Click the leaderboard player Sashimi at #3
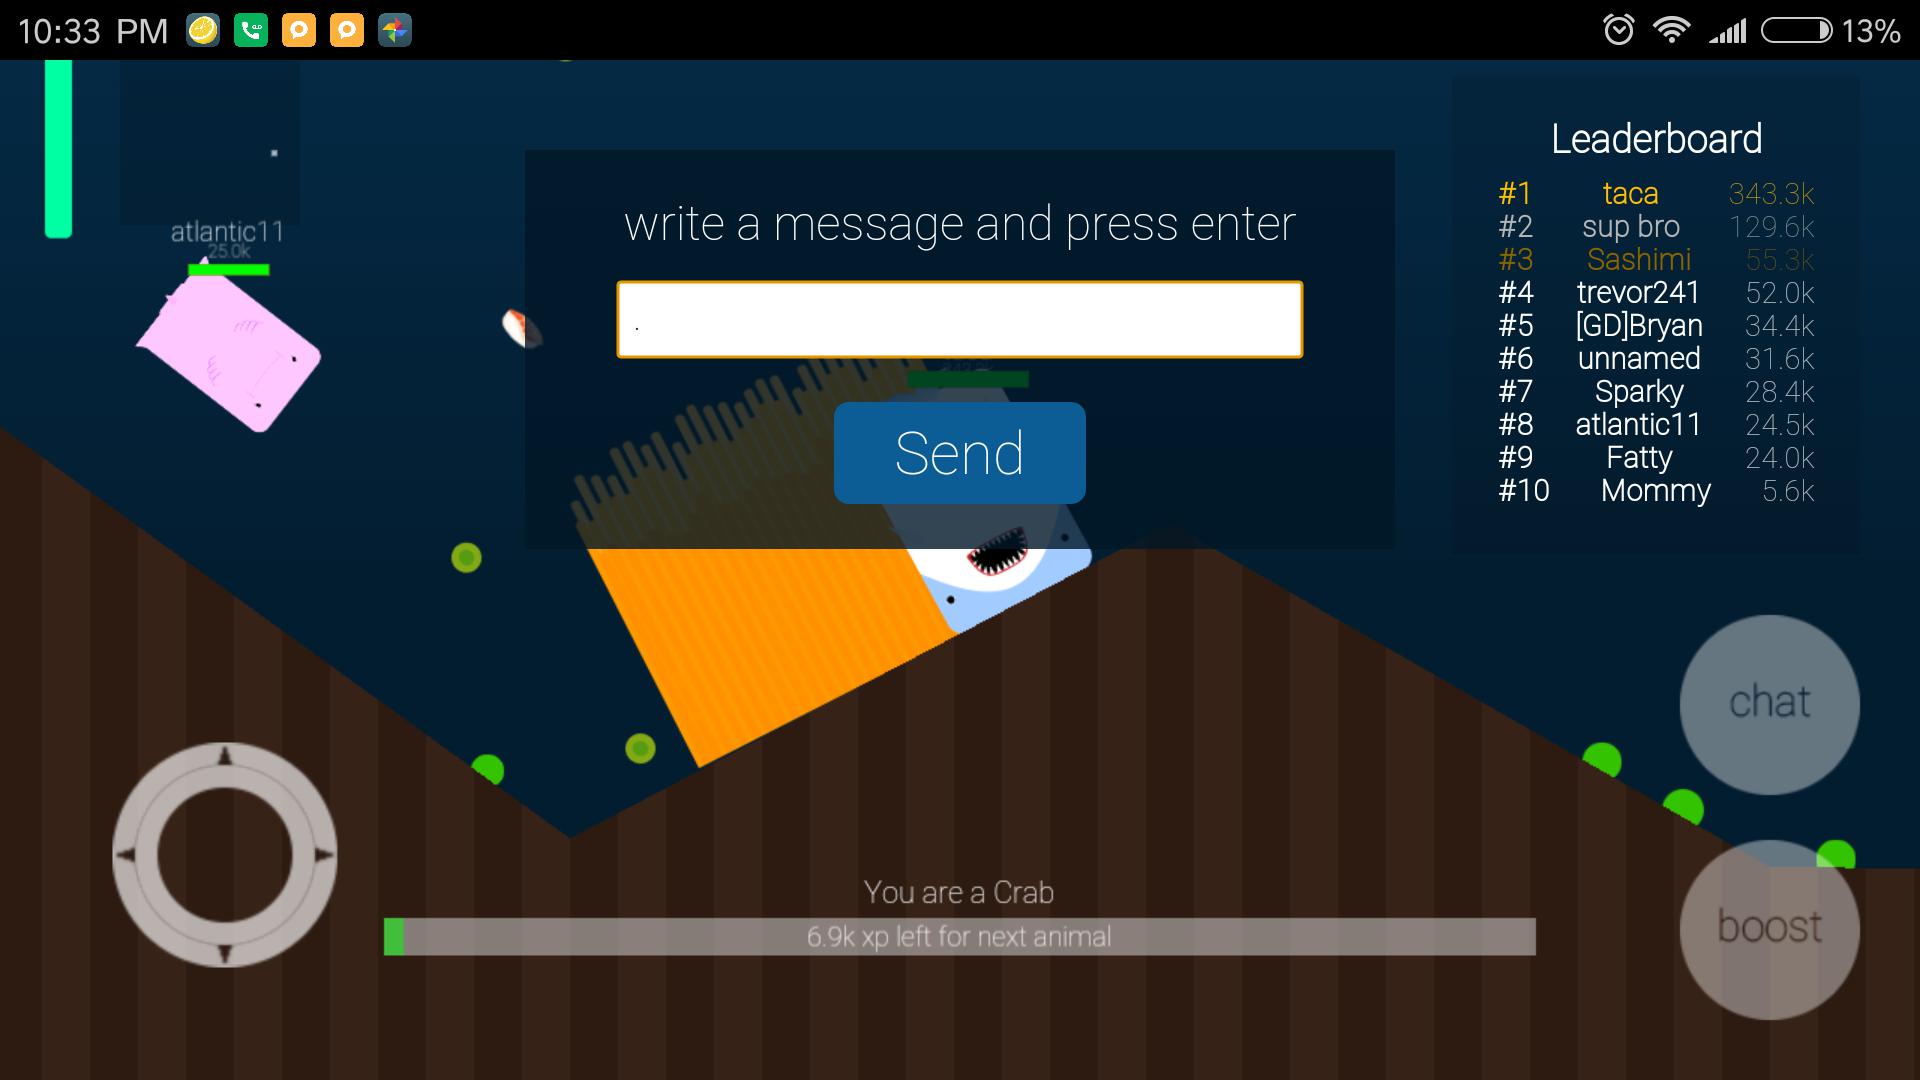1920x1080 pixels. (1640, 260)
